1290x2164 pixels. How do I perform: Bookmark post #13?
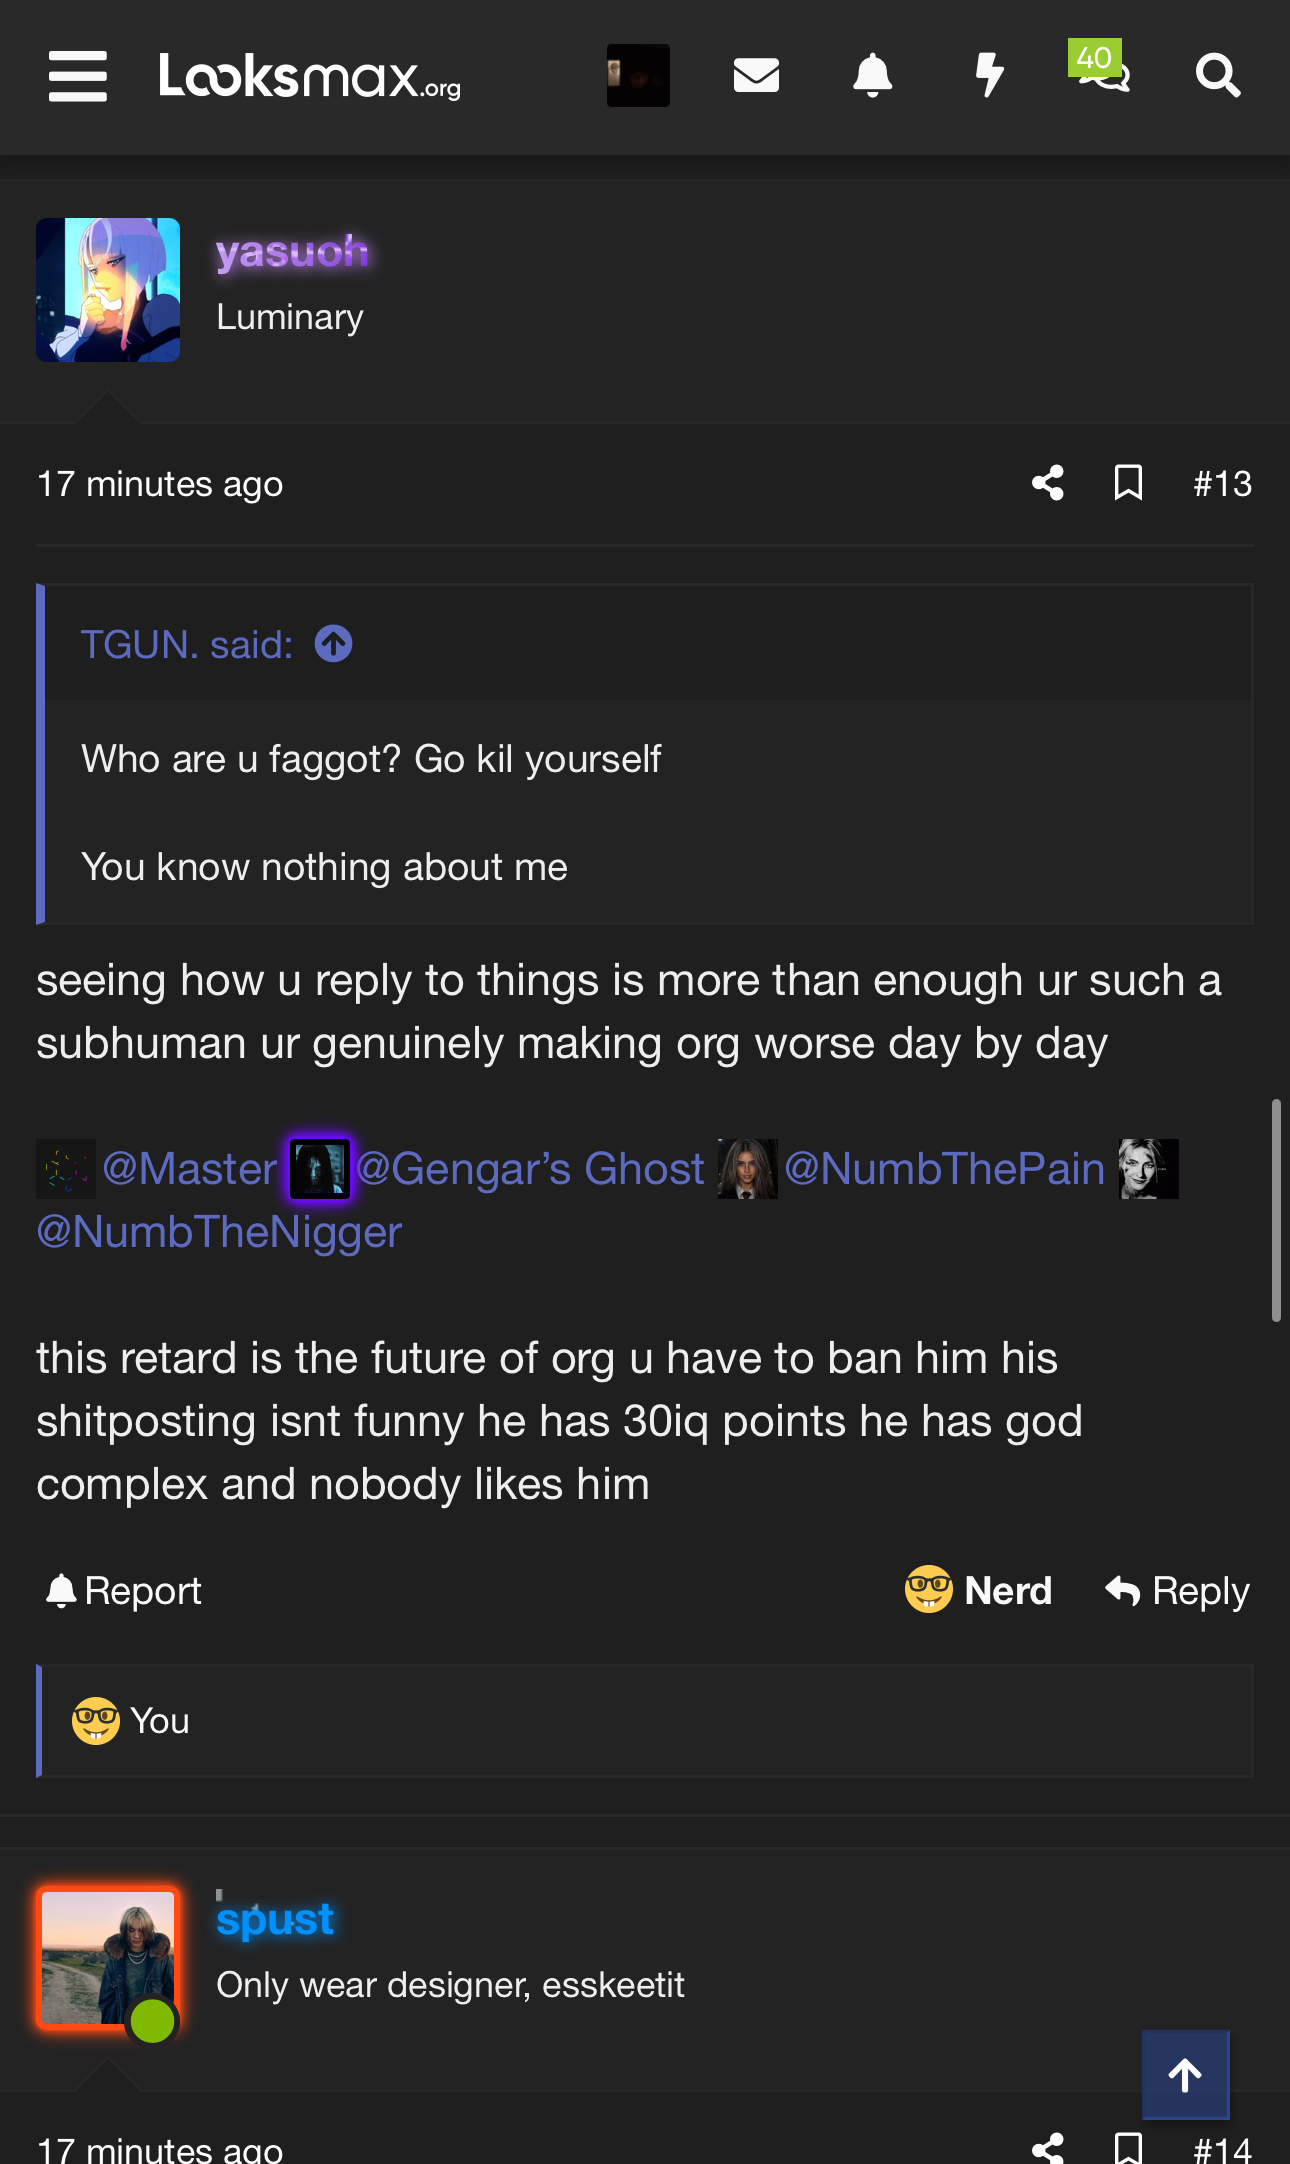coord(1129,483)
